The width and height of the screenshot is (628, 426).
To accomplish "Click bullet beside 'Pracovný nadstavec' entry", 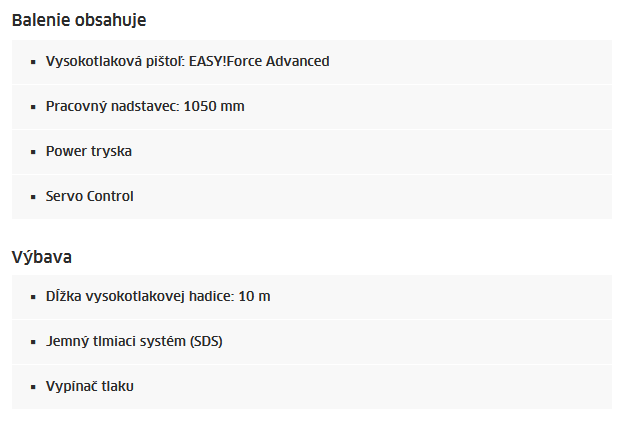I will 33,107.
